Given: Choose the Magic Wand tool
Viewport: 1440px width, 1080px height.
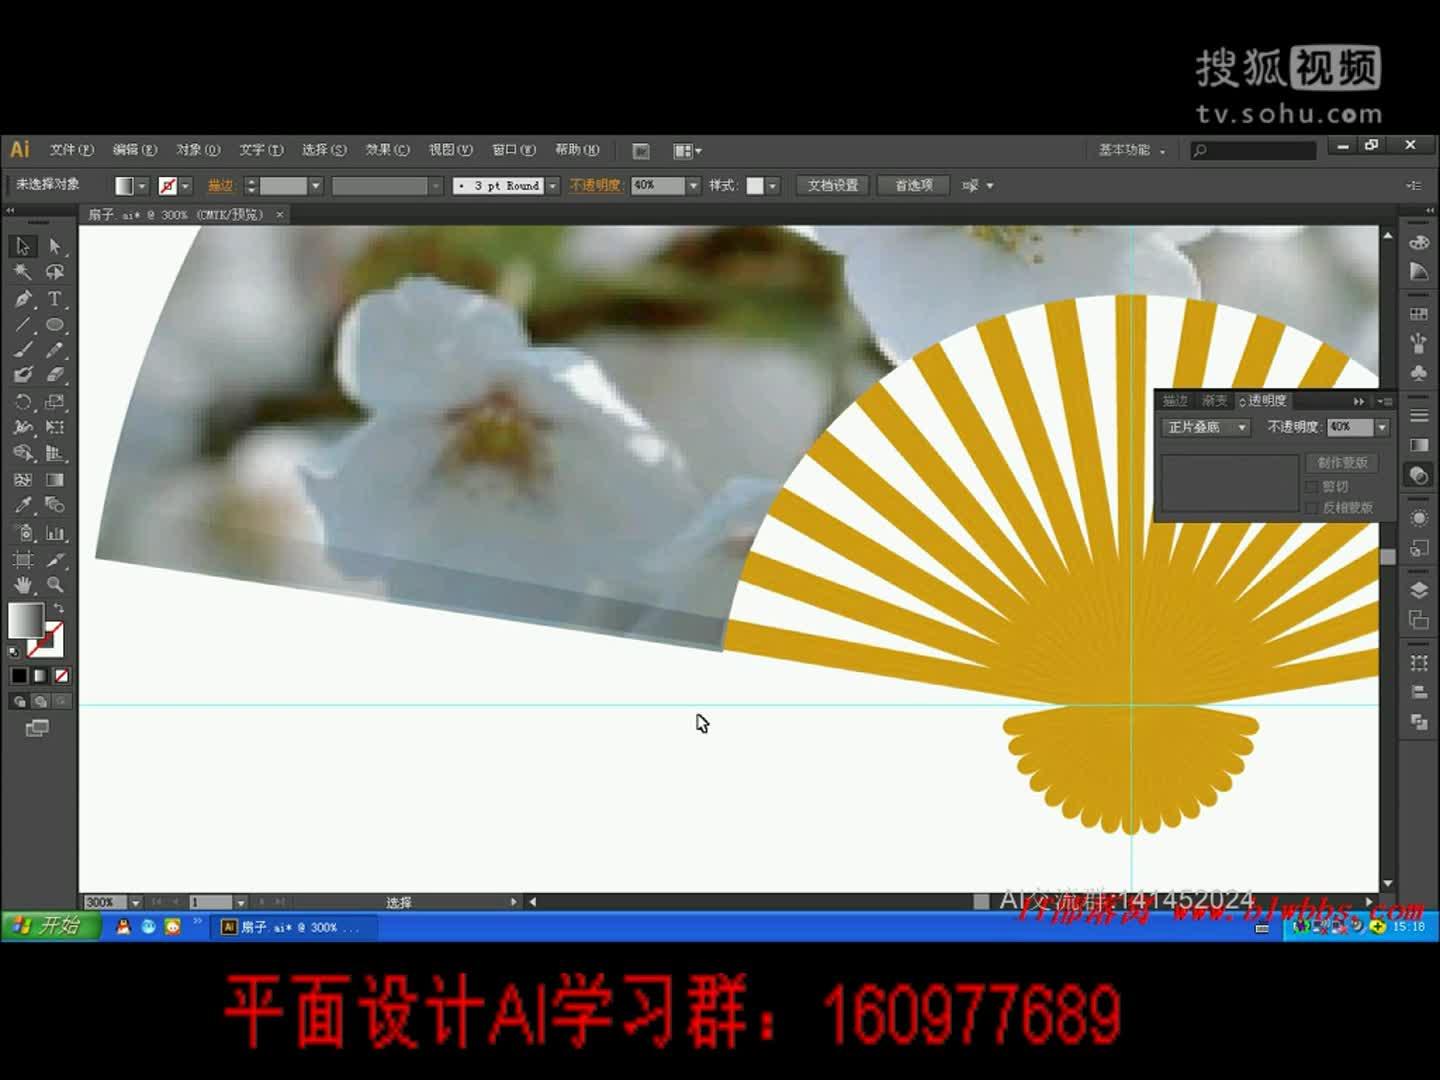Looking at the screenshot, I should [22, 271].
